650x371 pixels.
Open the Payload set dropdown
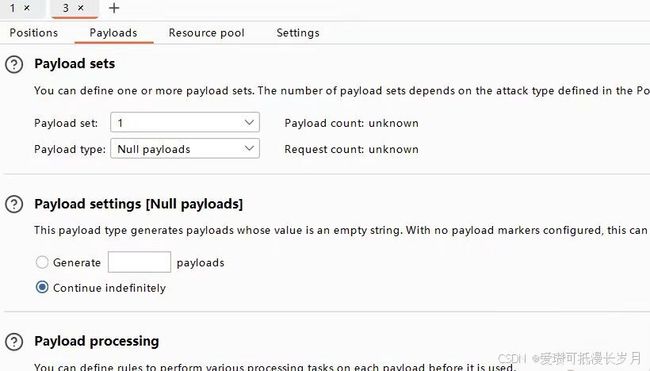tap(185, 122)
